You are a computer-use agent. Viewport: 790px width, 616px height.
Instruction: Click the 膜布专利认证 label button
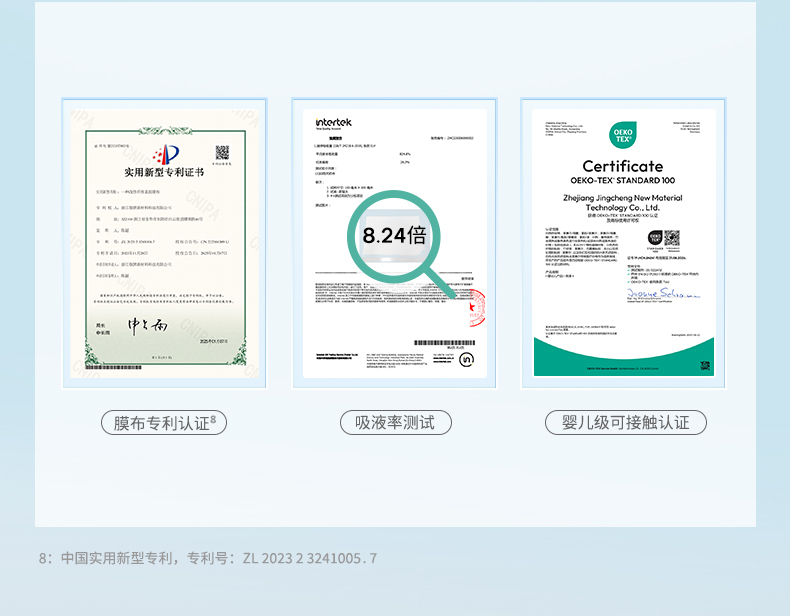pos(164,422)
